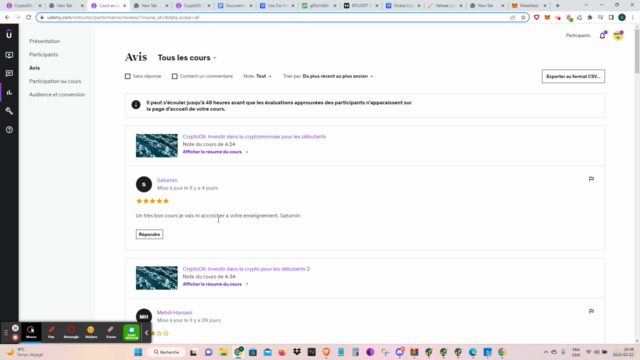Viewport: 640px width, 360px height.
Task: Open the MetaMask fox extension icon
Action: tap(547, 18)
